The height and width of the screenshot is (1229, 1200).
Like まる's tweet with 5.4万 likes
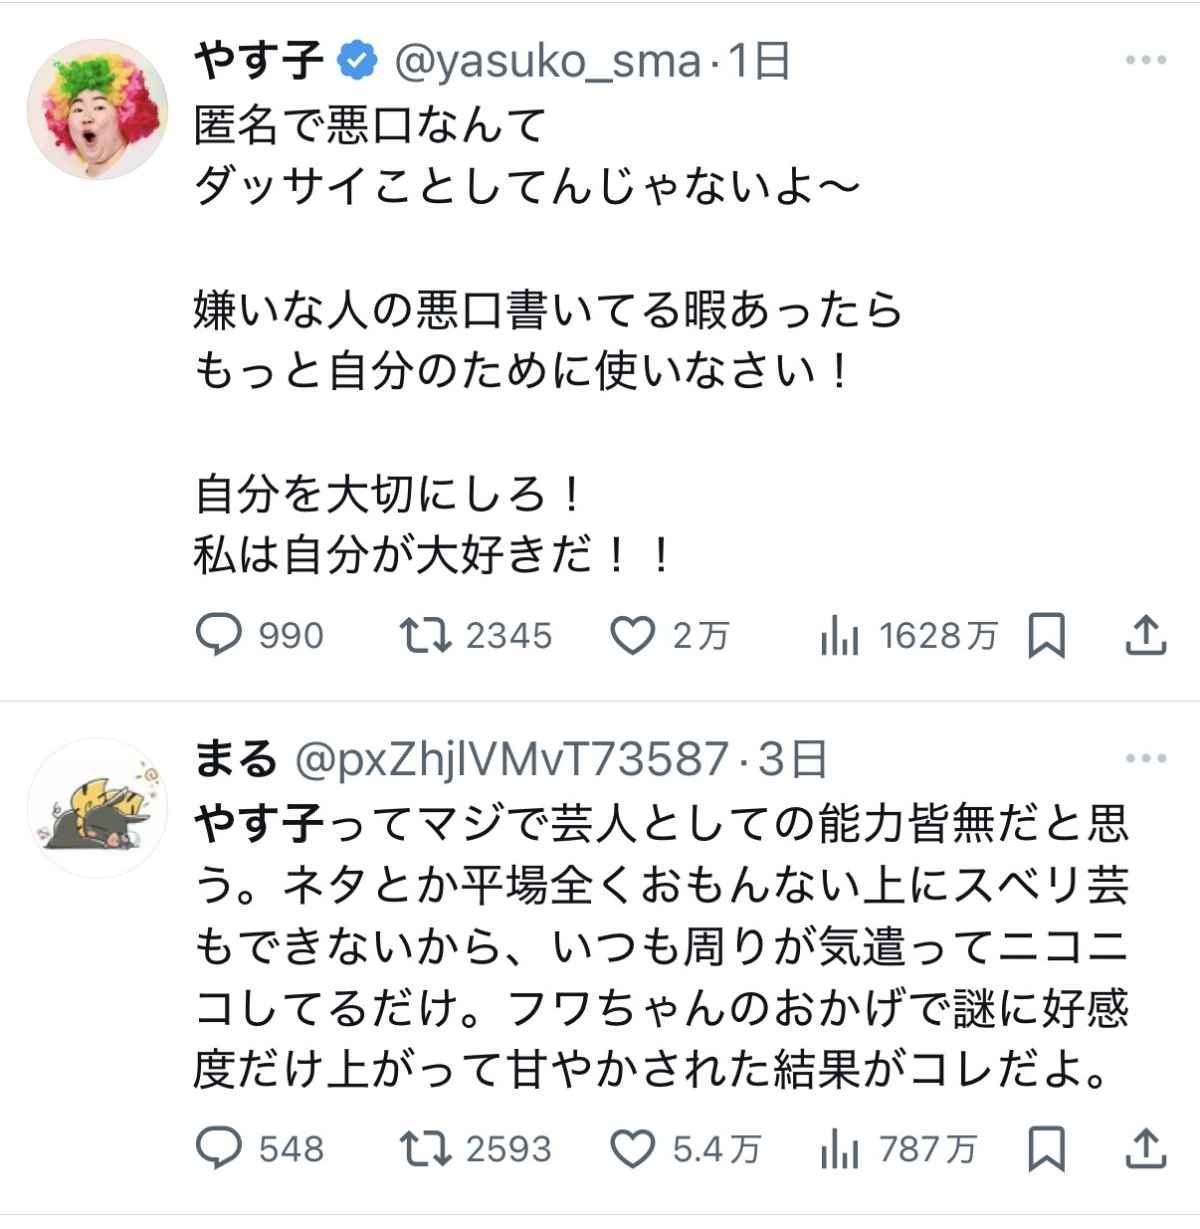click(x=632, y=1148)
